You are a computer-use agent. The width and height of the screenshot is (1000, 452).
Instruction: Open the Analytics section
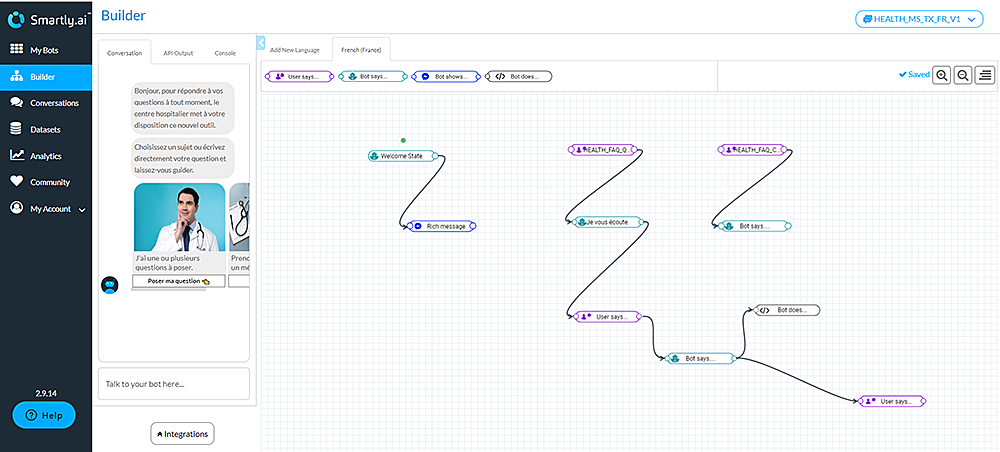pos(45,156)
